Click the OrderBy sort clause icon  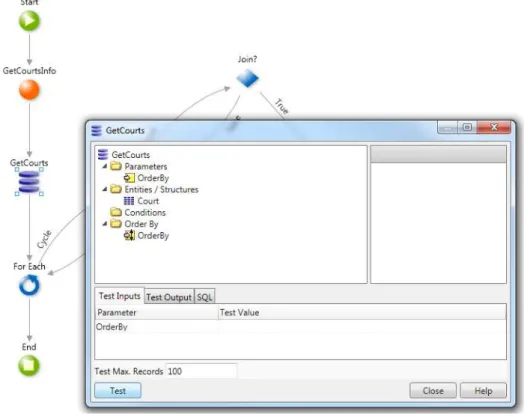pos(129,235)
